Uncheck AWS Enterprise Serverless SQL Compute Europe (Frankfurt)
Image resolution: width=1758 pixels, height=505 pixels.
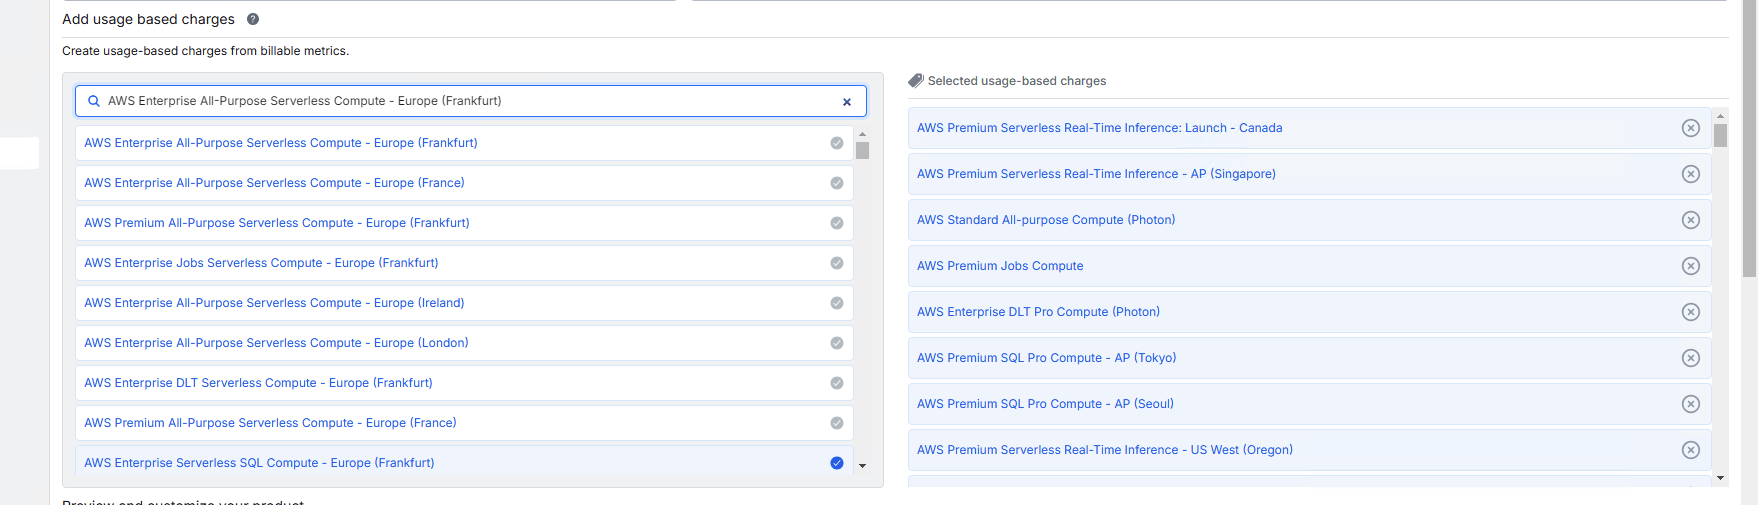point(837,463)
